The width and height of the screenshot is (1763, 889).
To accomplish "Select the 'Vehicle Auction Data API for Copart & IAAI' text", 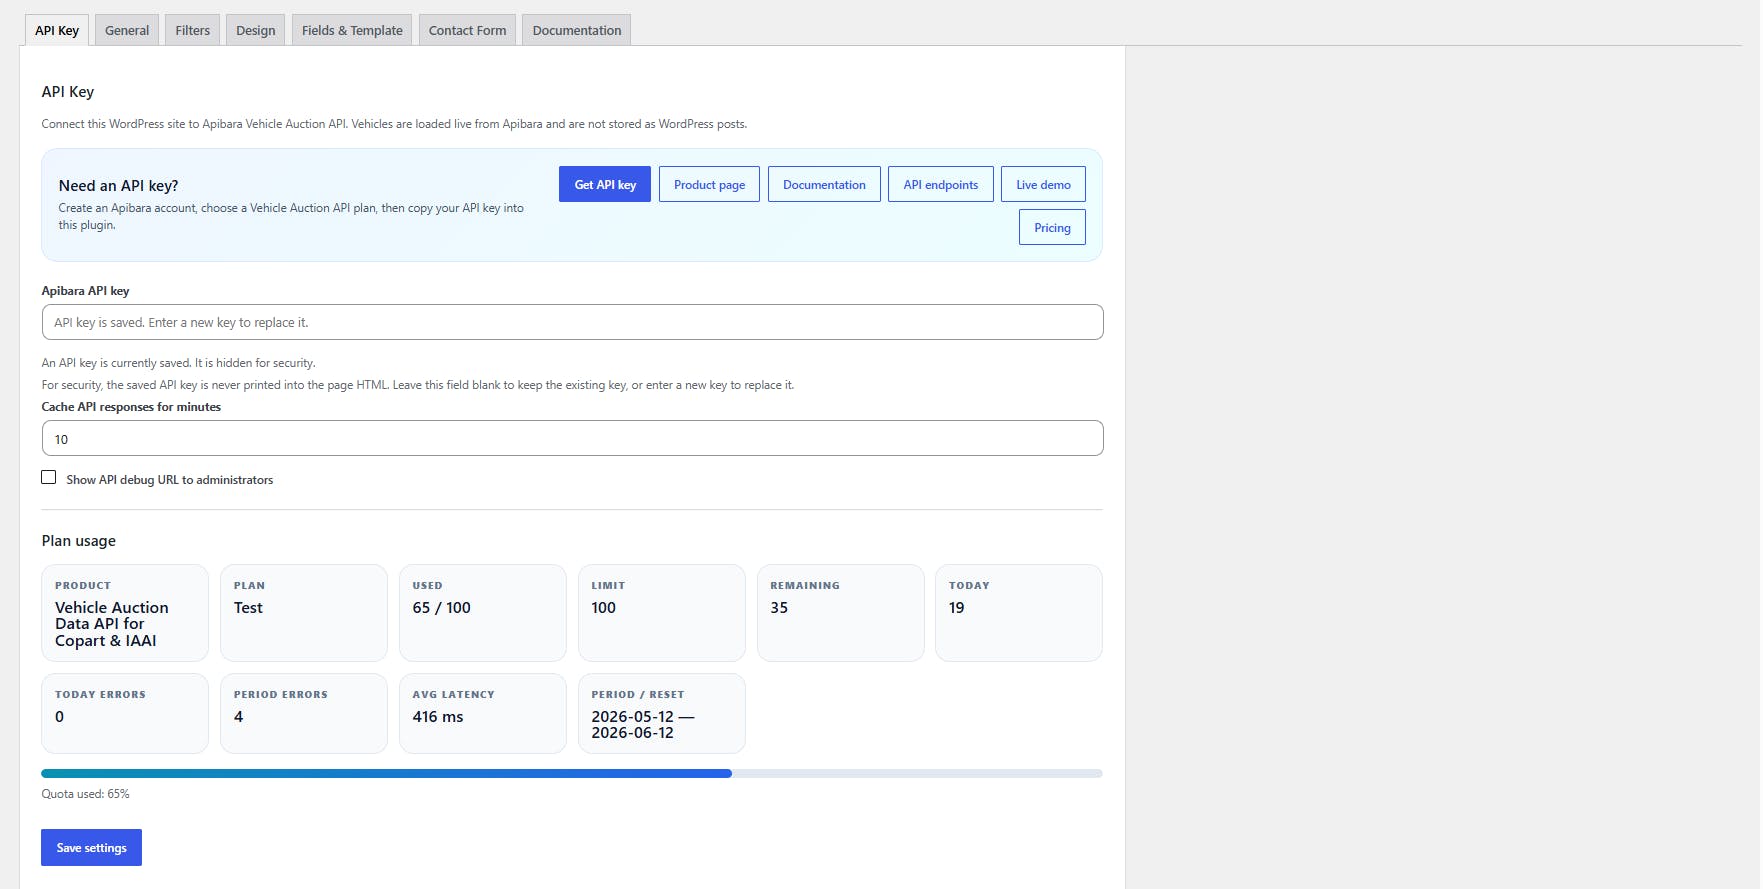I will point(112,624).
